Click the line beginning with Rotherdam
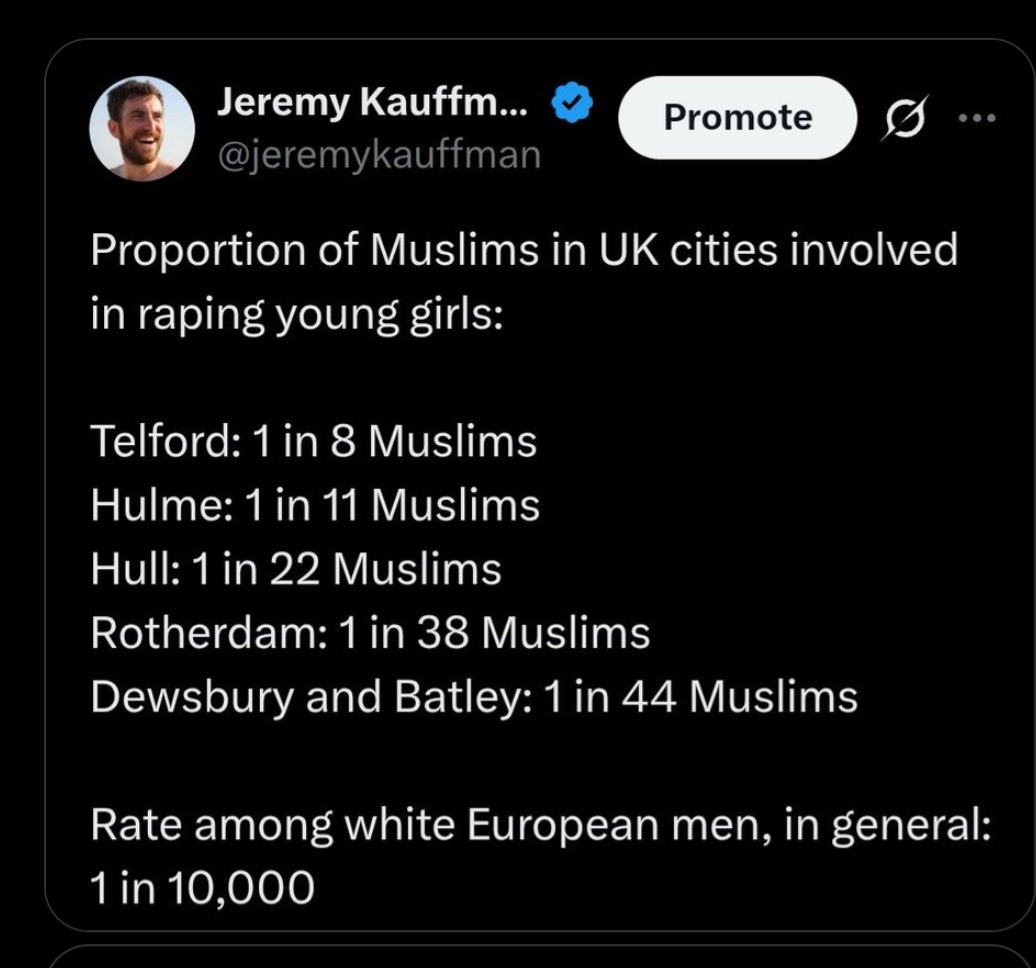 point(370,632)
